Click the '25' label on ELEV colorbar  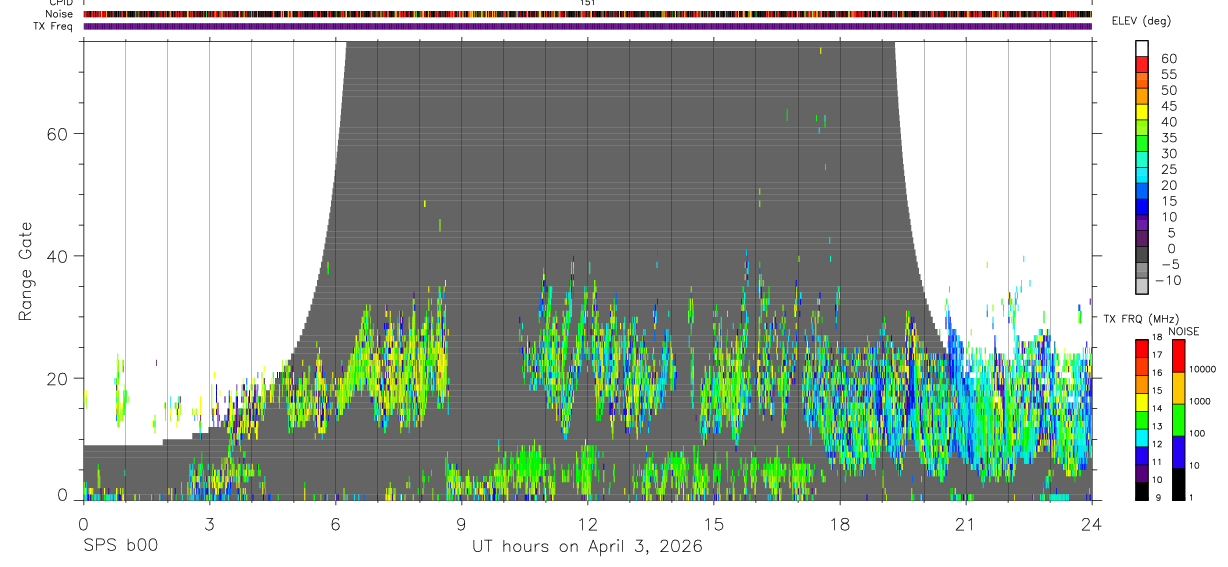click(x=1168, y=169)
